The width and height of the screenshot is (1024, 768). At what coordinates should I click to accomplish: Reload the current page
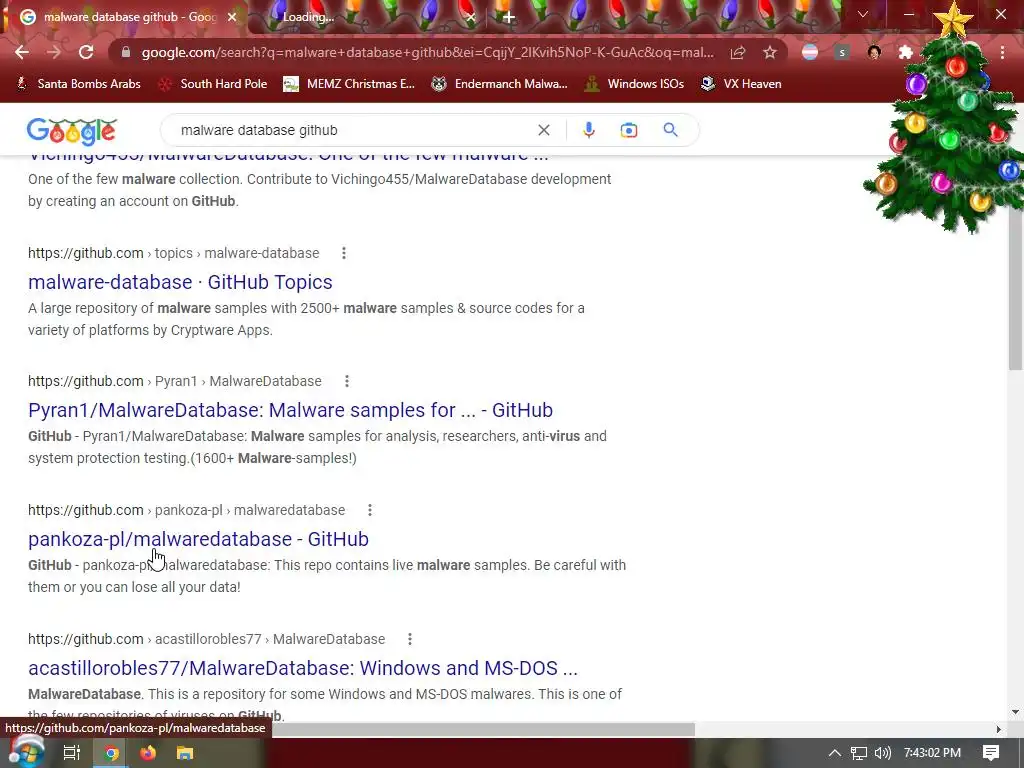coord(86,52)
